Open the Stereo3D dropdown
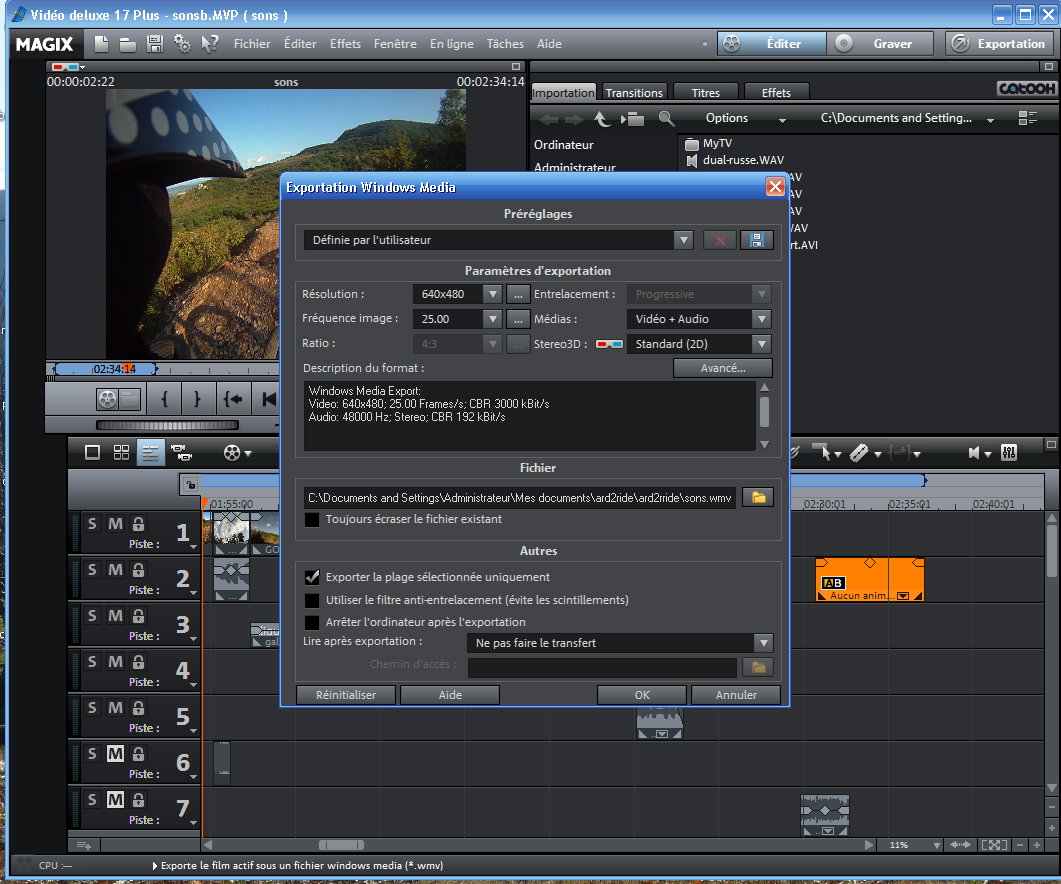Viewport: 1061px width, 884px height. tap(762, 344)
